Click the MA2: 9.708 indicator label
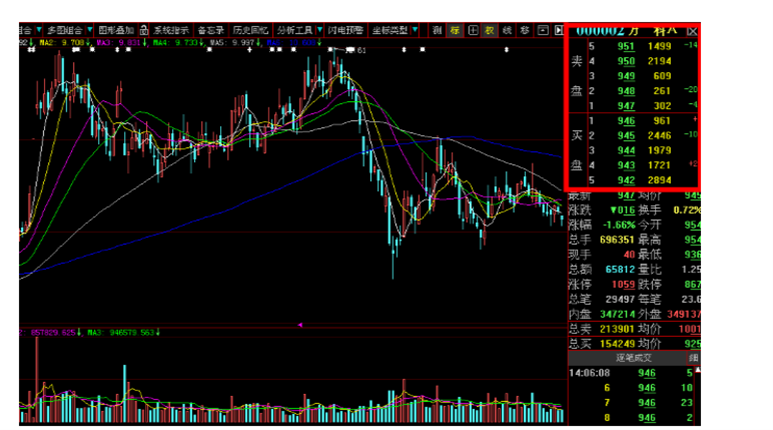The height and width of the screenshot is (430, 773). point(64,43)
